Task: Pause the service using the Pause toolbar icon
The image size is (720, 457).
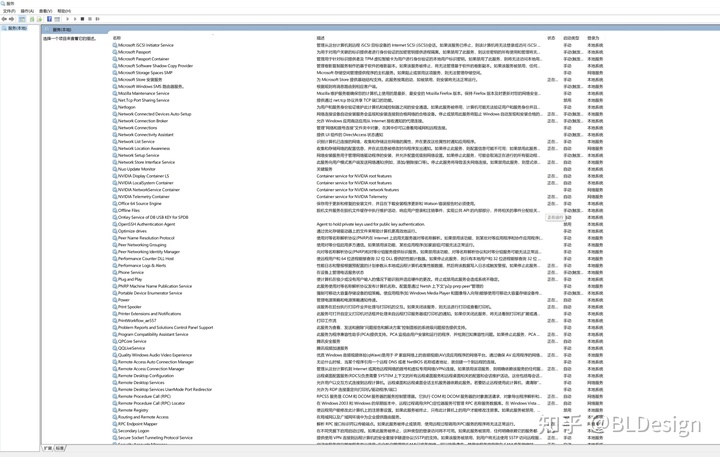Action: click(x=90, y=19)
